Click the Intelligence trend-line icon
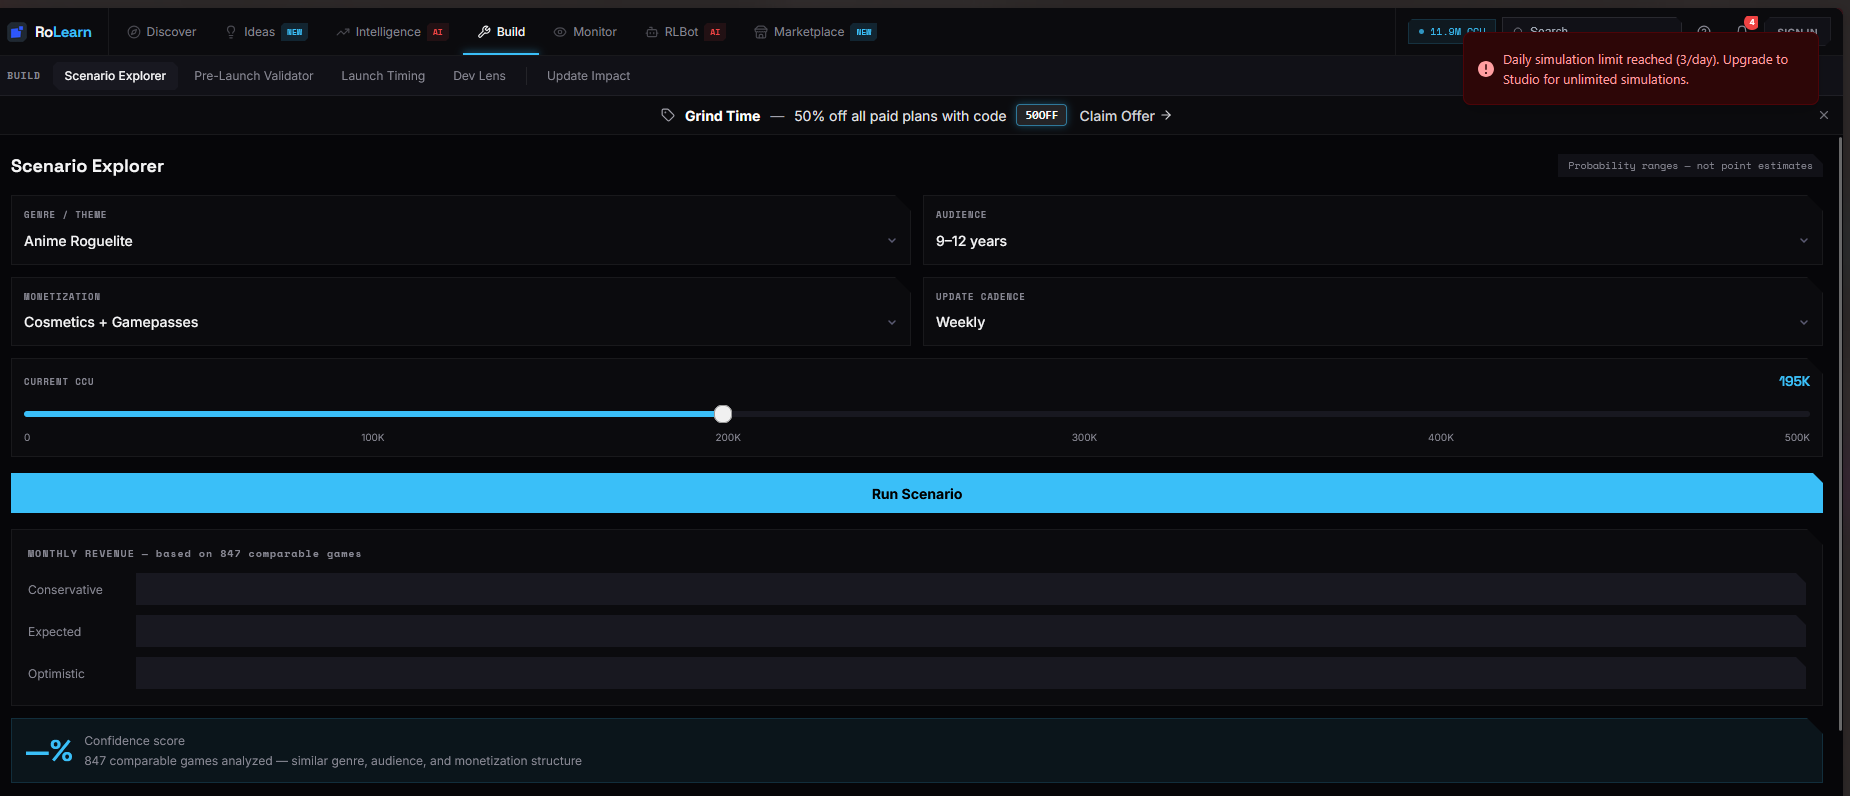This screenshot has height=796, width=1850. pyautogui.click(x=343, y=32)
